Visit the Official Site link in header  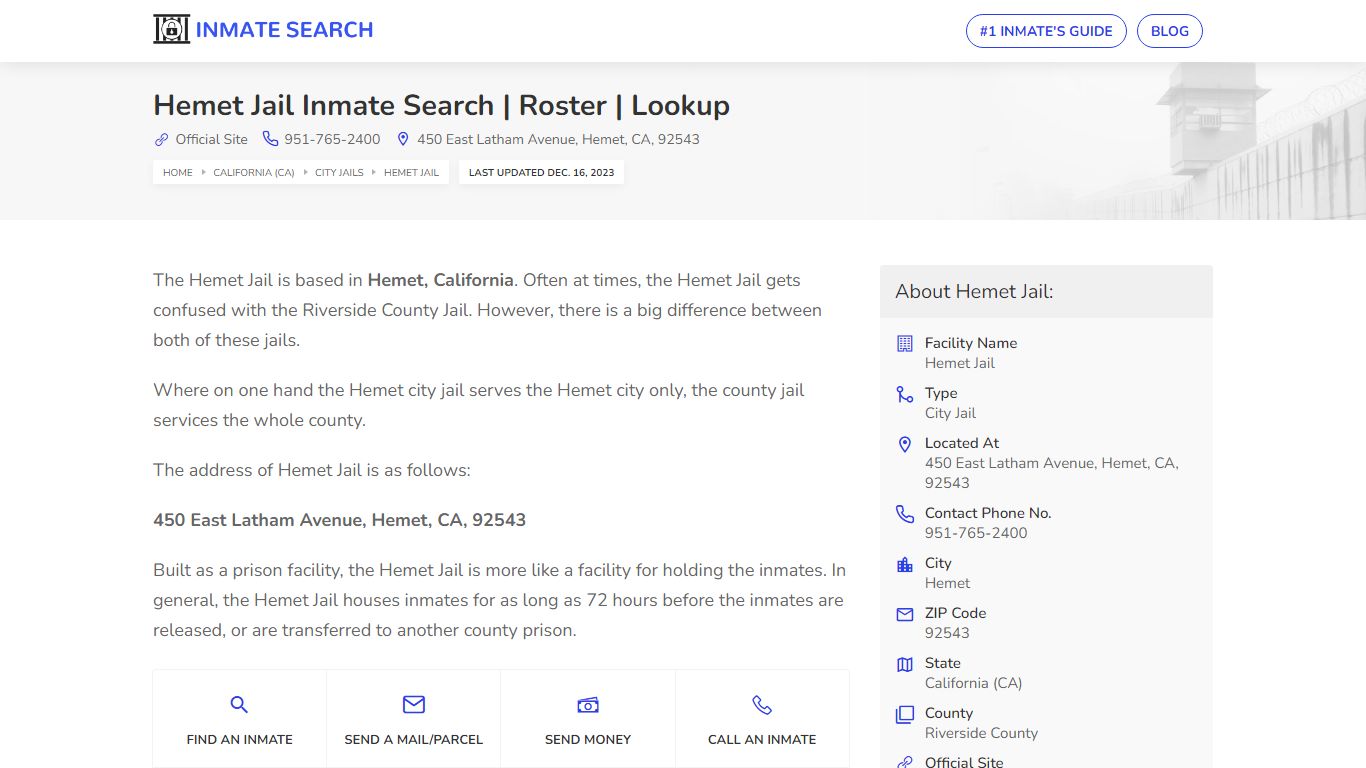211,139
